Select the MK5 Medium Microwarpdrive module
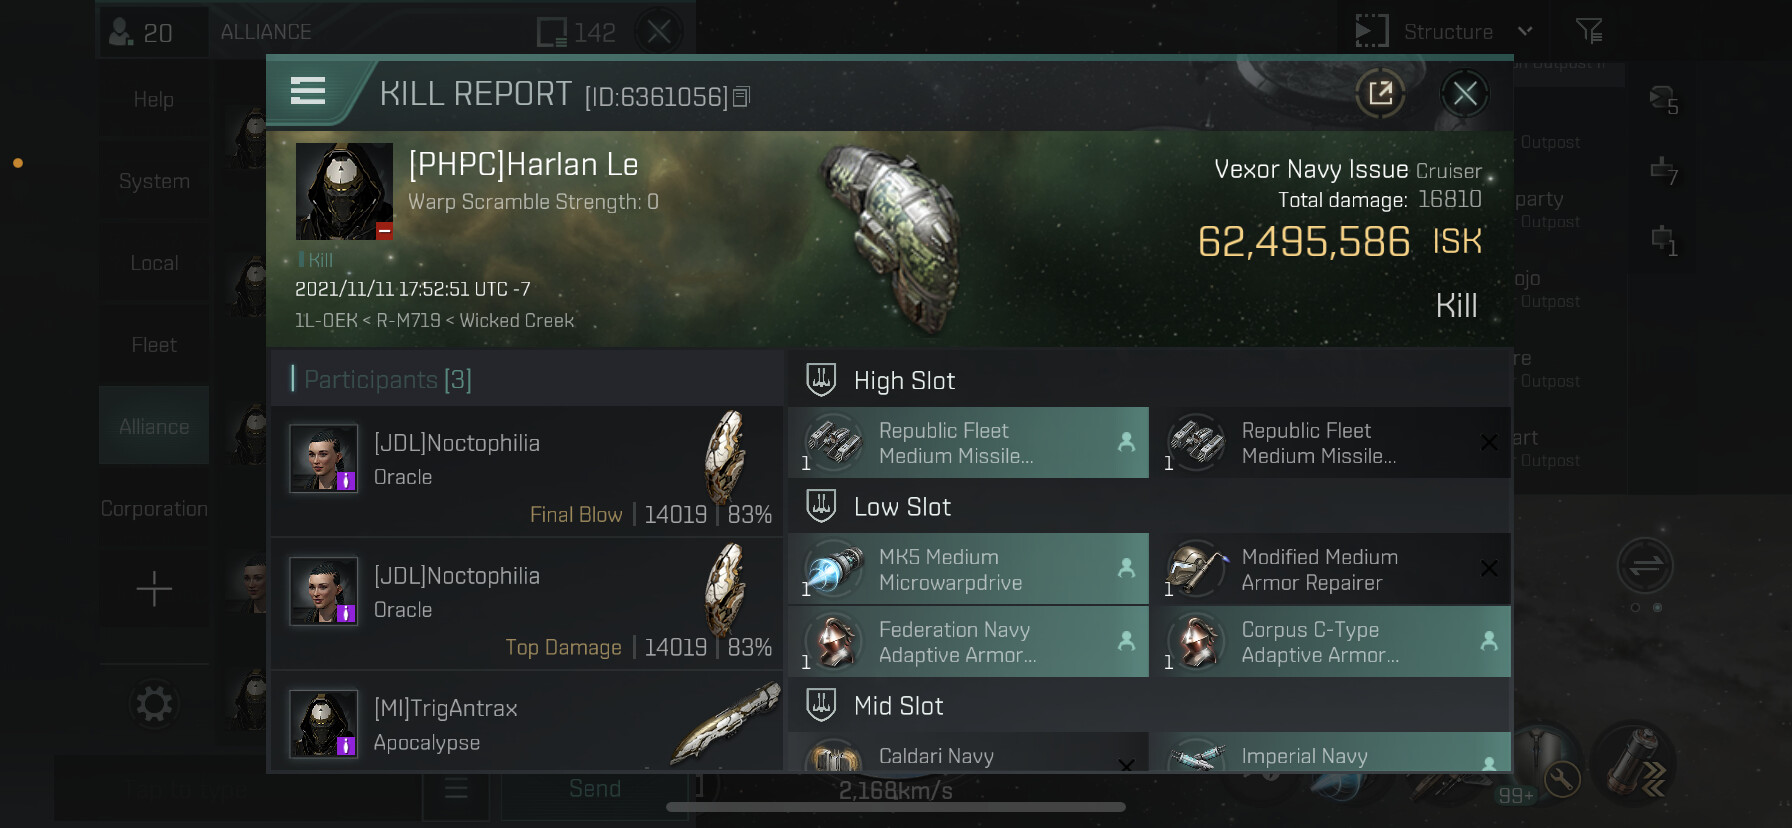The image size is (1792, 828). coord(968,569)
